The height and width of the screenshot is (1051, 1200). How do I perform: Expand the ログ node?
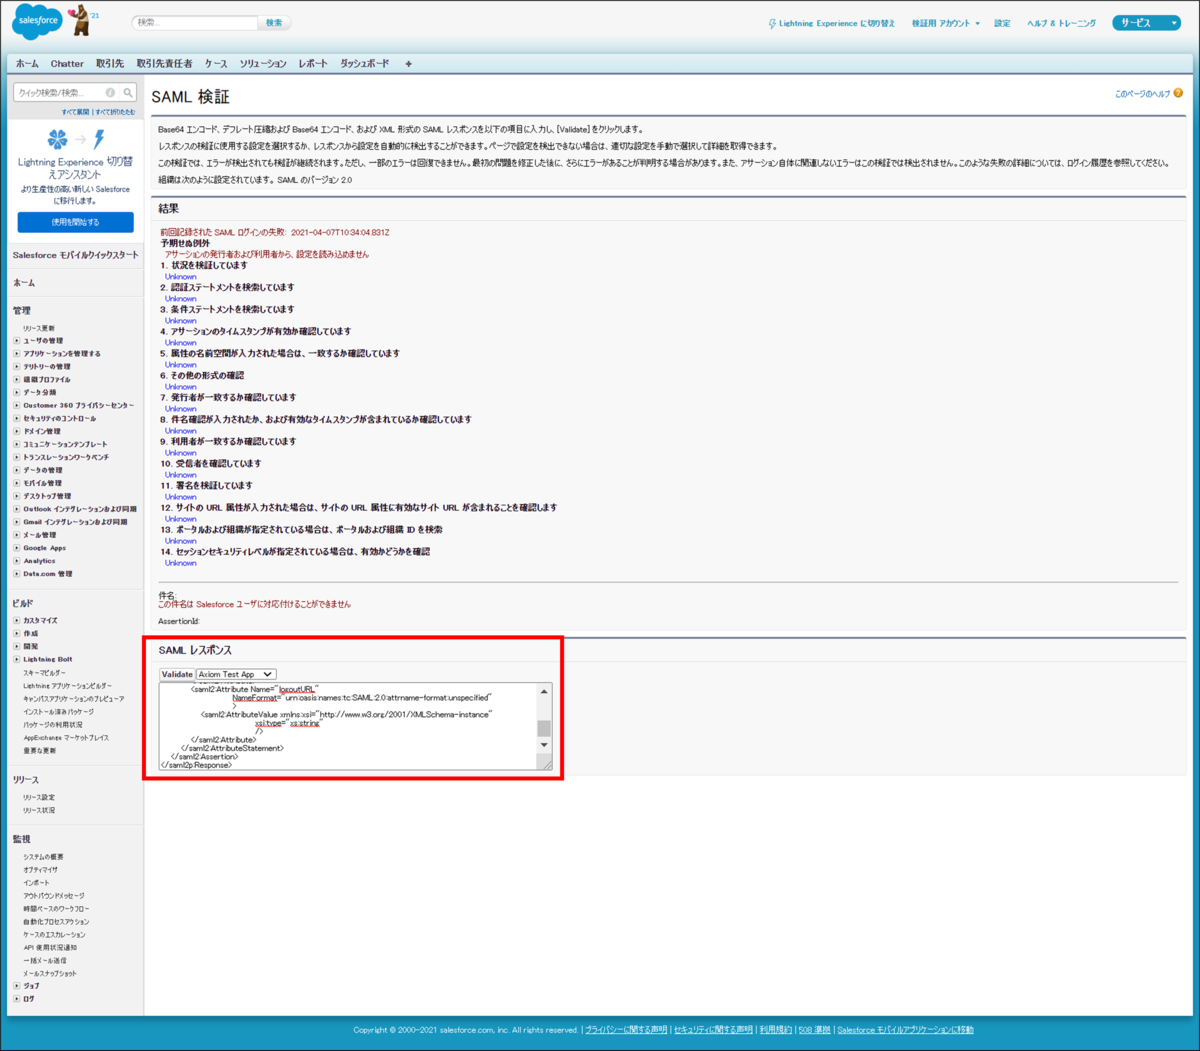[x=17, y=999]
